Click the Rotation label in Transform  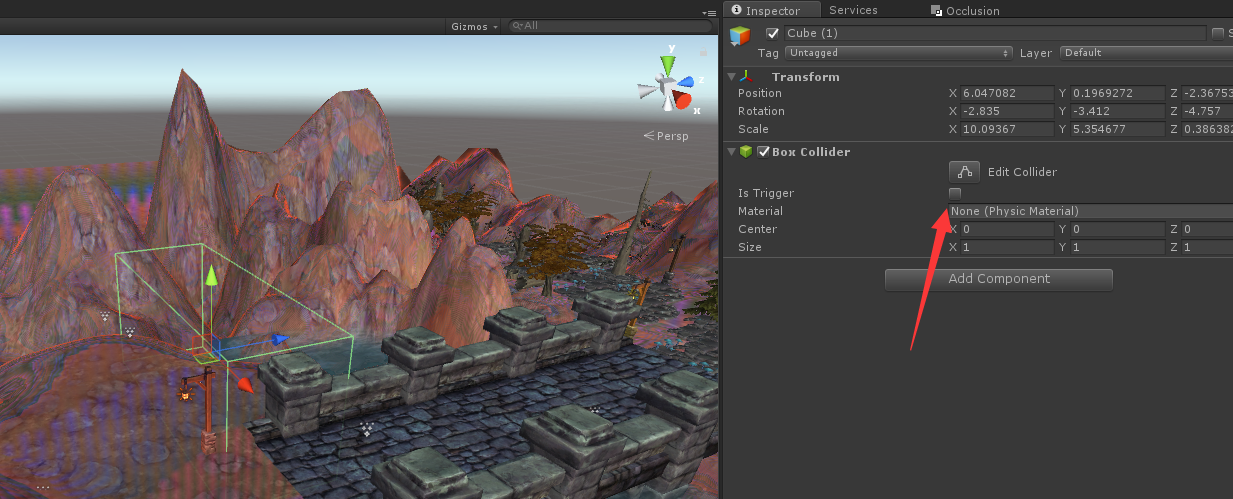click(x=761, y=111)
